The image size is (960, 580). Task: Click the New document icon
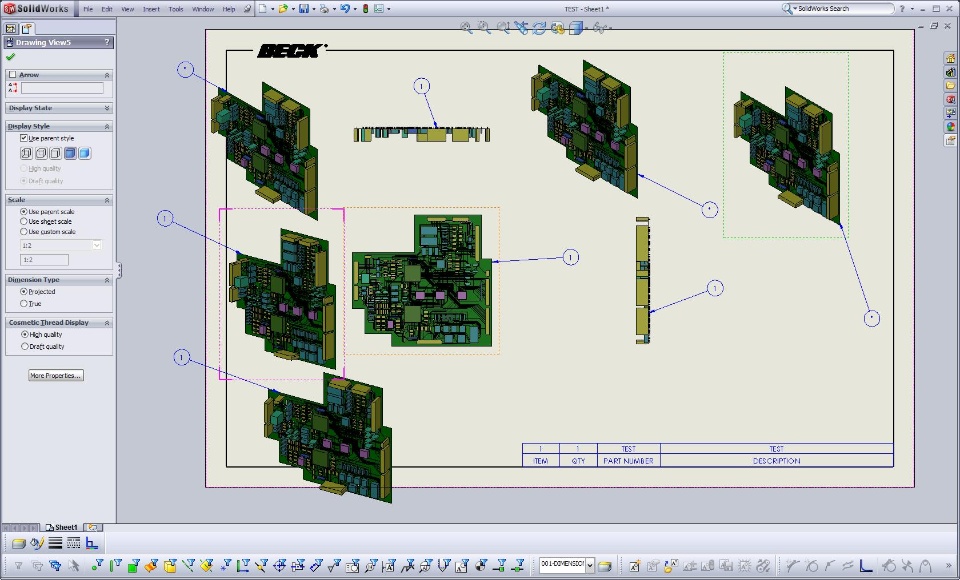coord(263,9)
